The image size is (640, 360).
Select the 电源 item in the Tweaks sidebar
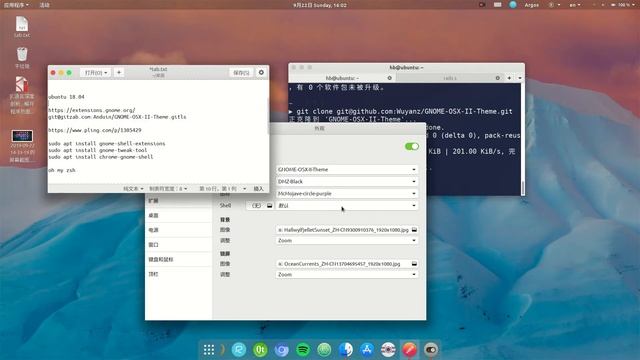tap(178, 230)
